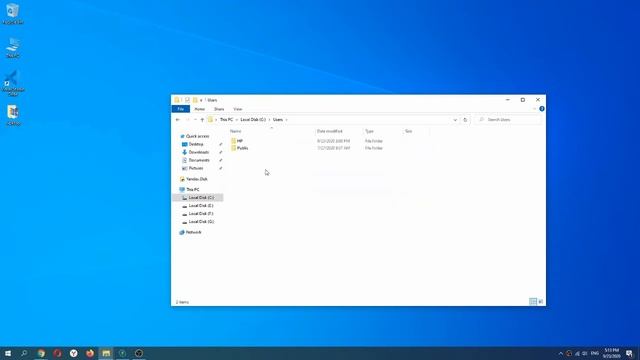Select Network in navigation pane

click(193, 232)
